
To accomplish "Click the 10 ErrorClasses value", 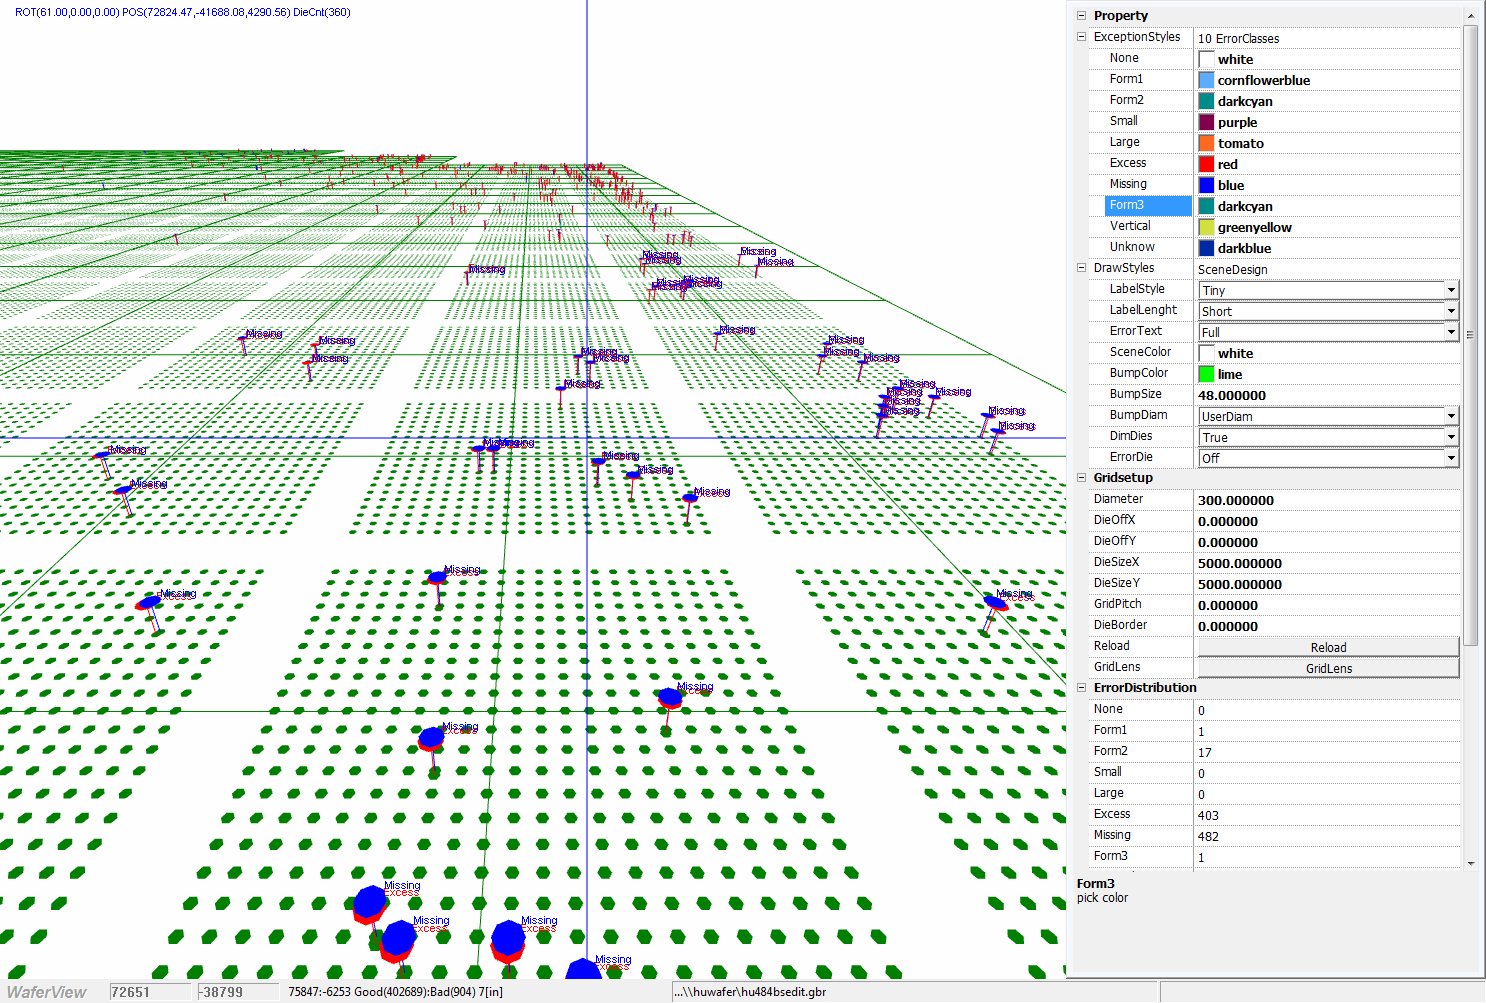I will point(1238,38).
